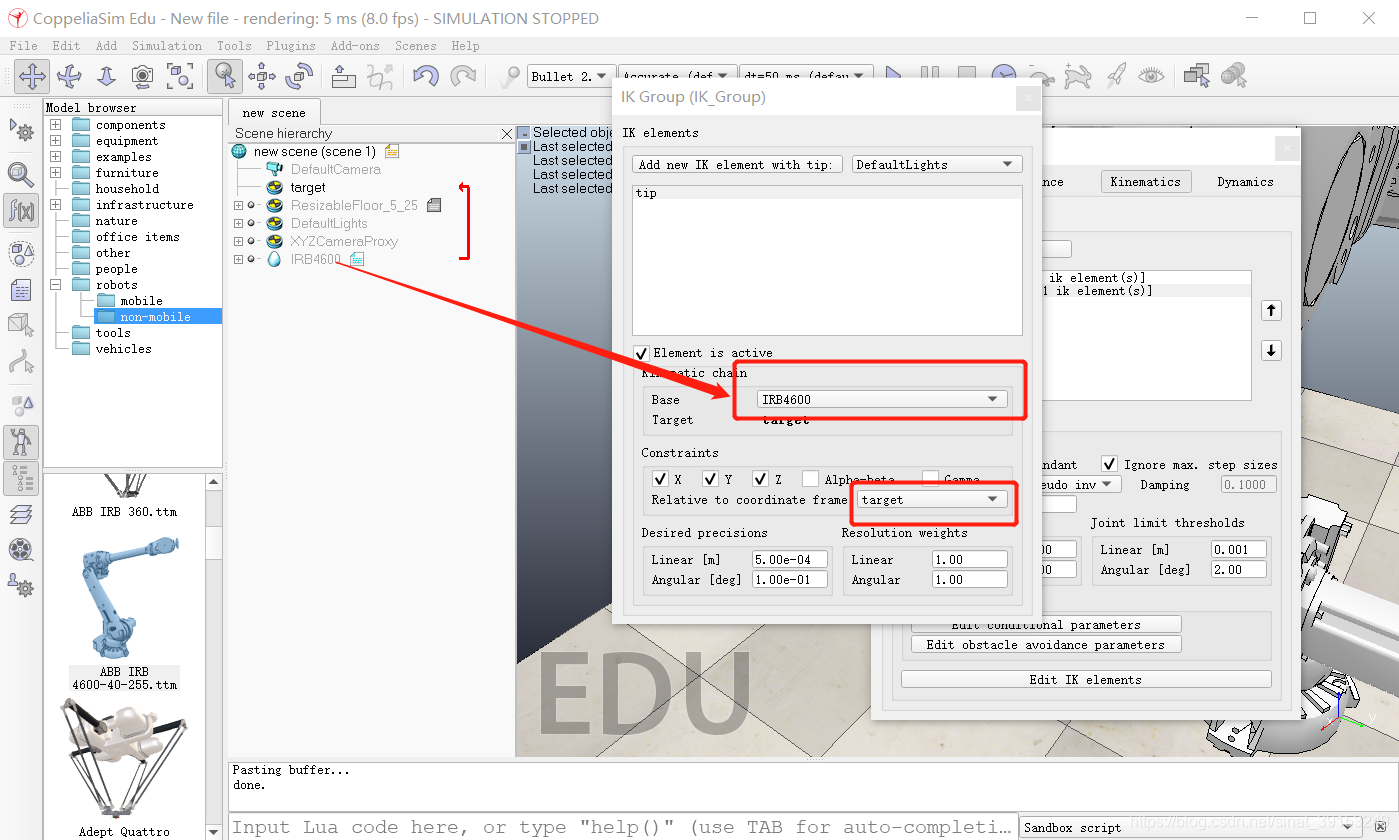Click the scene selector globe icon
The image size is (1399, 840).
click(x=1233, y=76)
